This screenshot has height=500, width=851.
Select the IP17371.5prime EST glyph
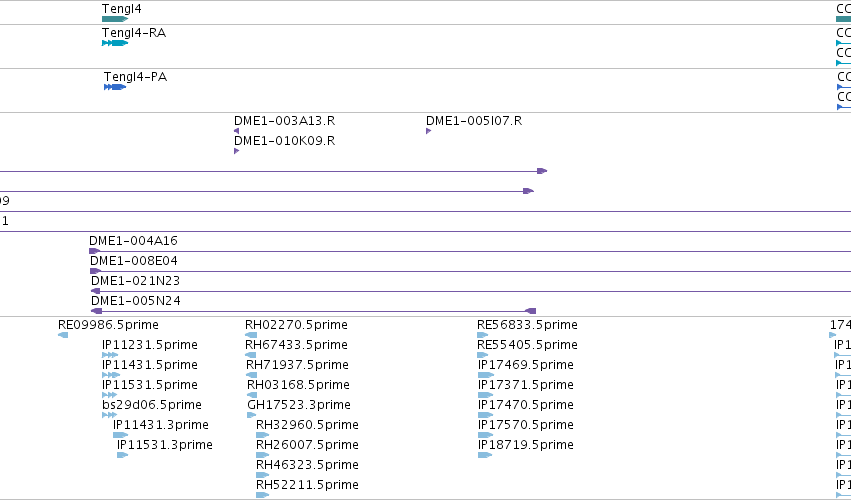coord(486,395)
